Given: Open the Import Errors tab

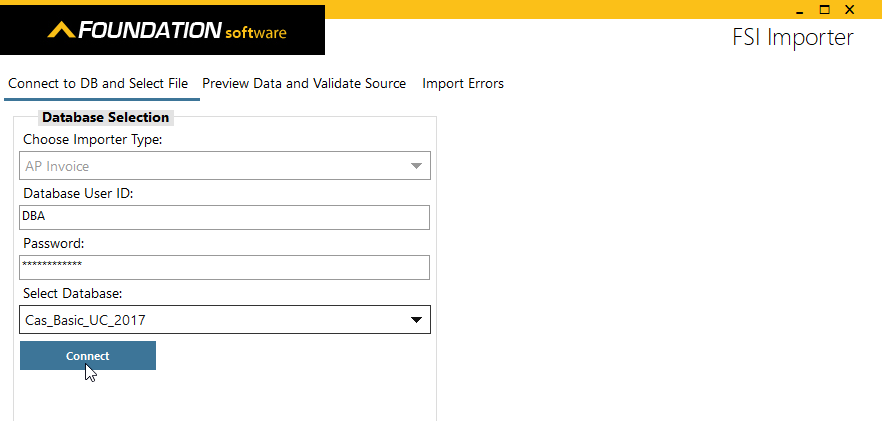Looking at the screenshot, I should [463, 83].
